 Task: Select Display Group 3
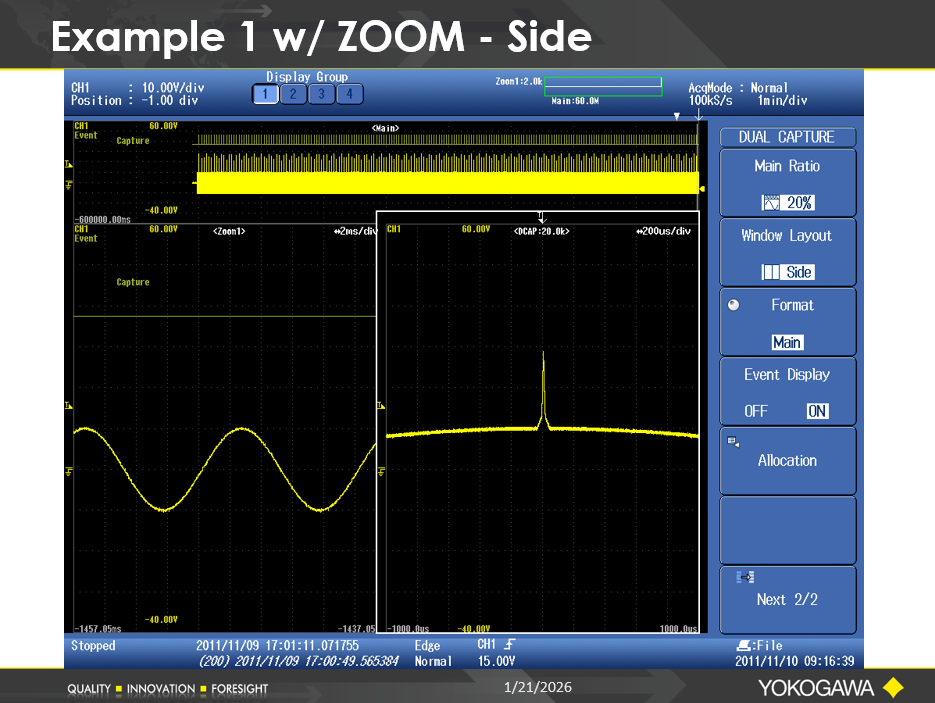321,94
